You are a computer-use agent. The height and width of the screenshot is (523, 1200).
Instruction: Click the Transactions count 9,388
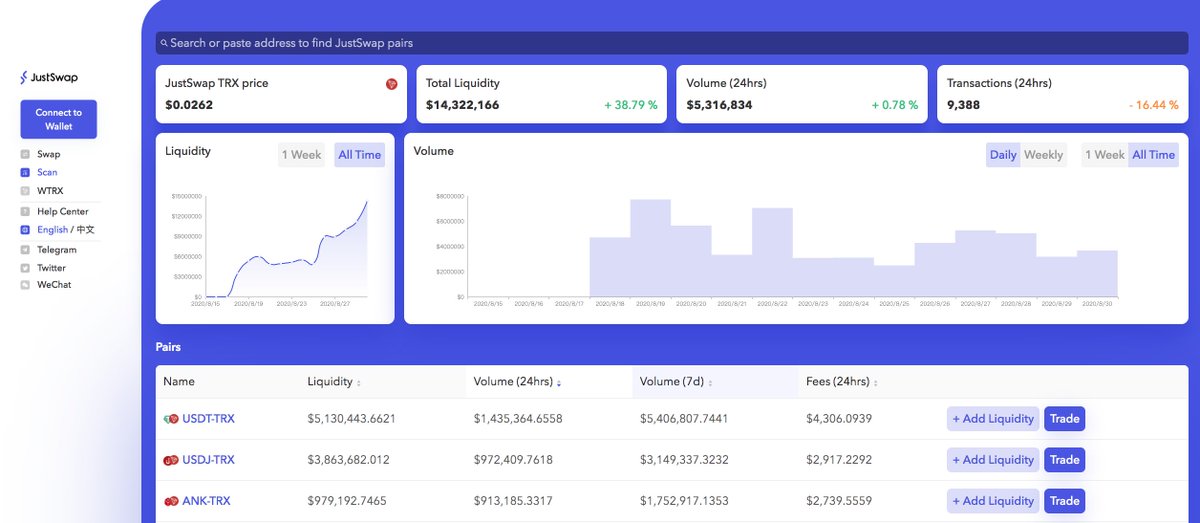pyautogui.click(x=964, y=105)
